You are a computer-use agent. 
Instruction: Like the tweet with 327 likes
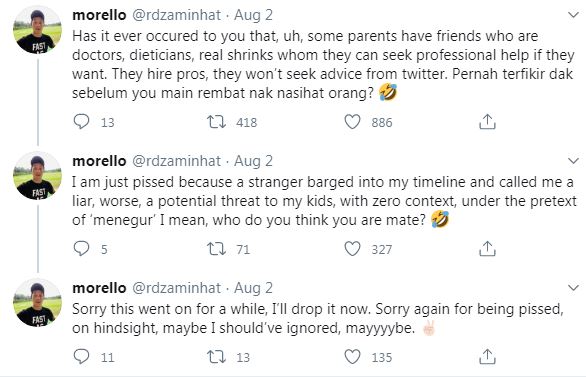pos(352,249)
